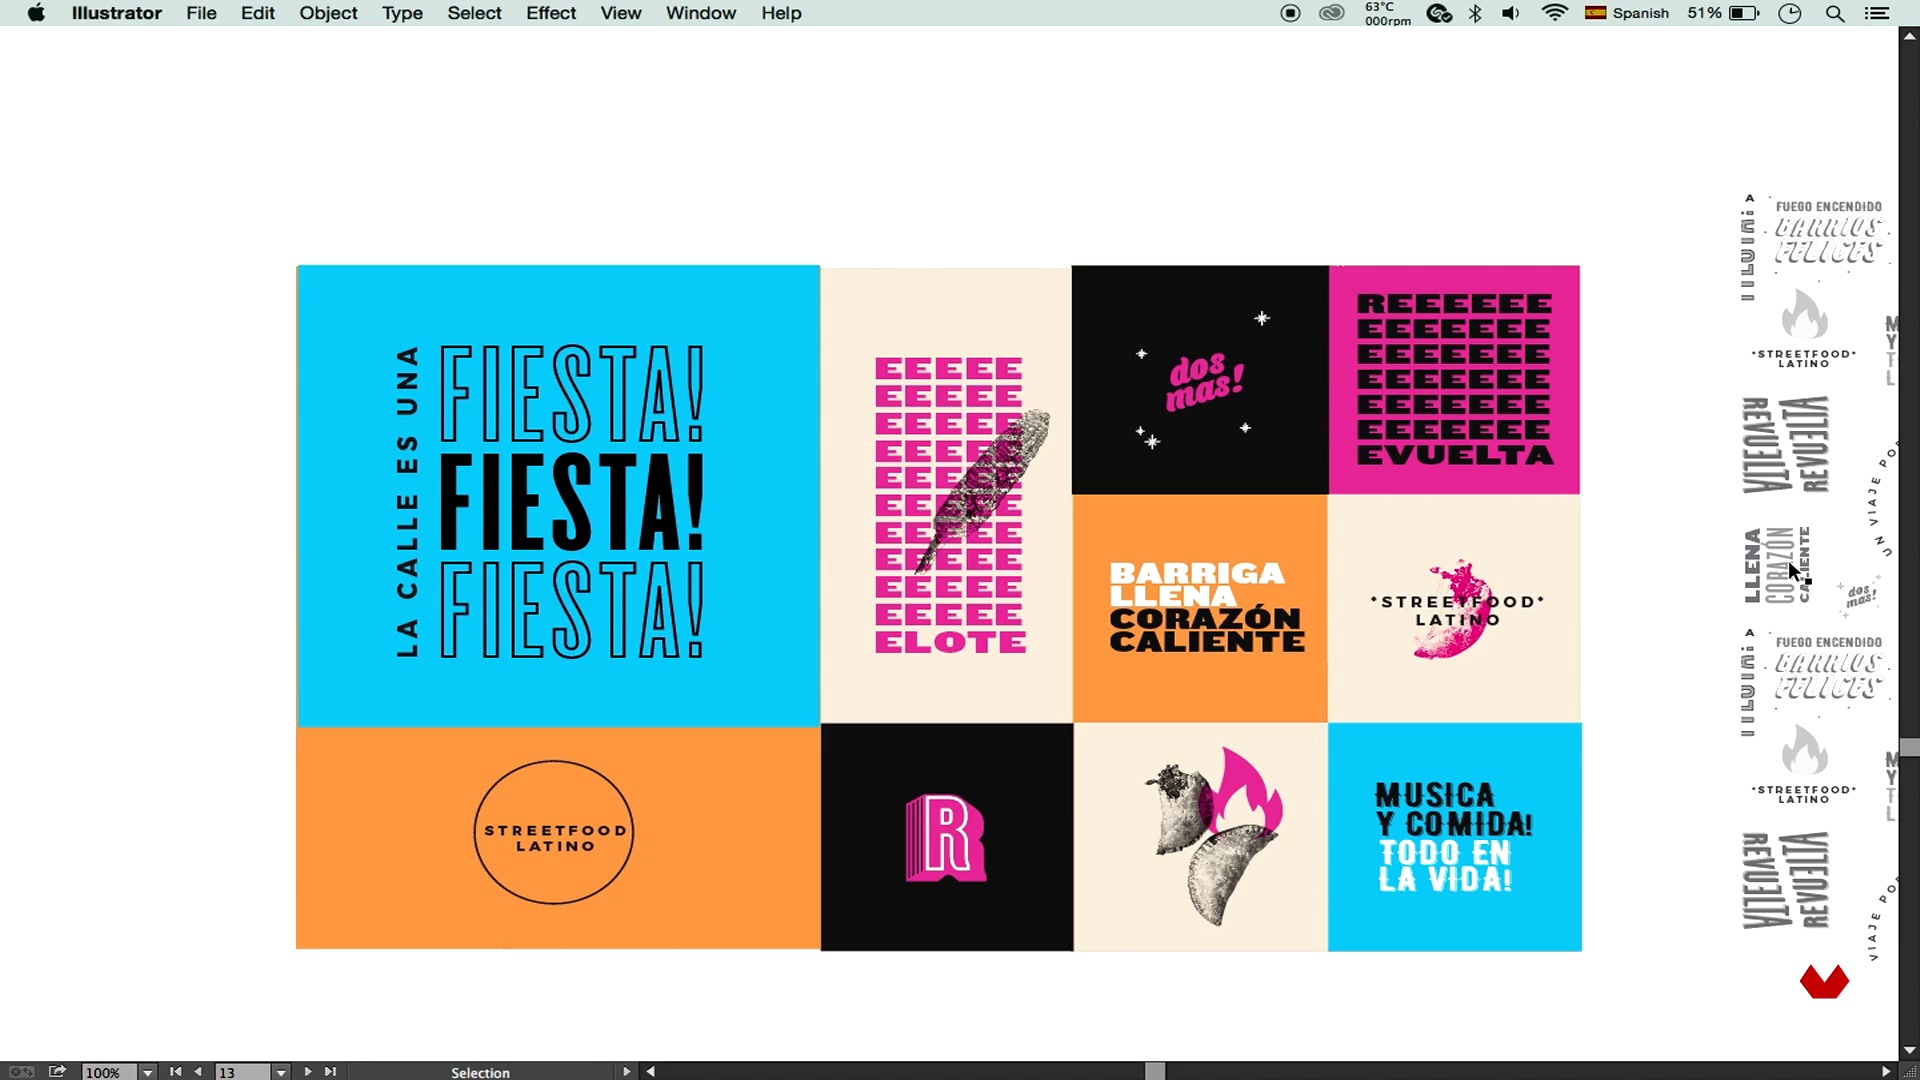Viewport: 1920px width, 1080px height.
Task: Go to the next artboard
Action: (308, 1071)
